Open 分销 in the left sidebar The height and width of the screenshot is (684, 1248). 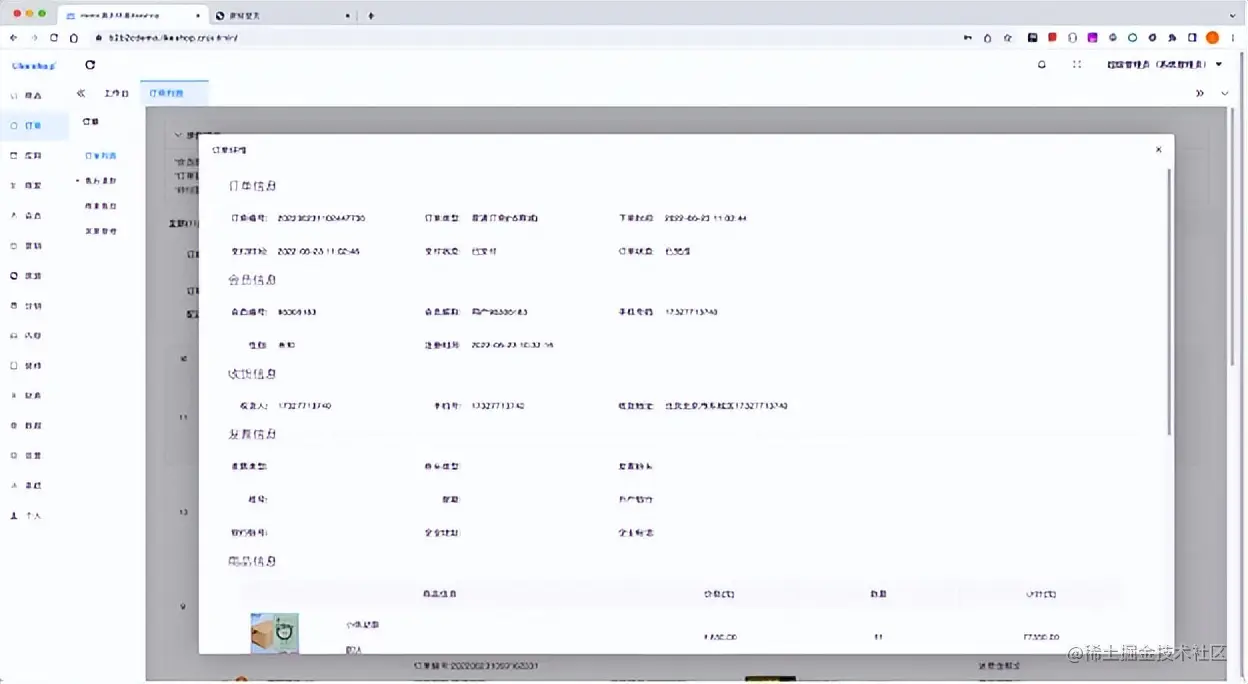point(34,305)
